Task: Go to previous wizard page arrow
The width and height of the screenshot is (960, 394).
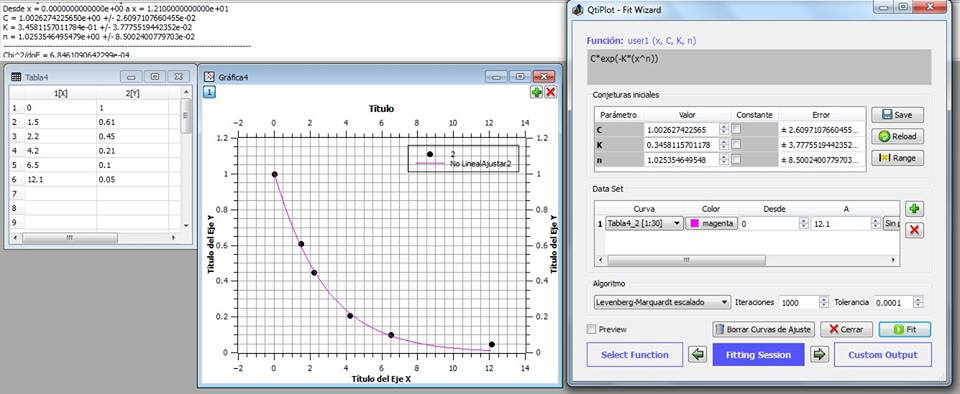Action: tap(697, 354)
